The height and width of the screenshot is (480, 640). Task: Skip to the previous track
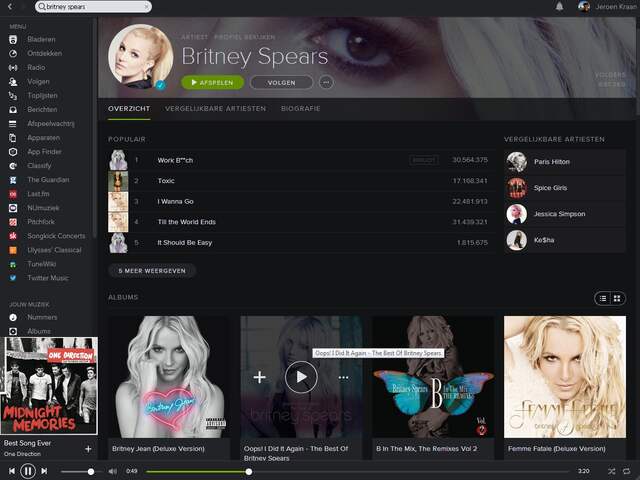12,471
